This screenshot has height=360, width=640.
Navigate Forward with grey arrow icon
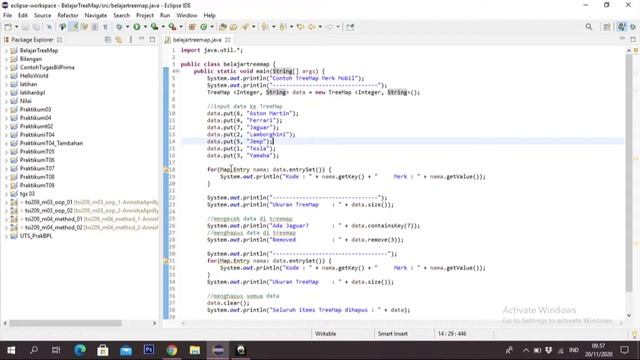[x=329, y=27]
